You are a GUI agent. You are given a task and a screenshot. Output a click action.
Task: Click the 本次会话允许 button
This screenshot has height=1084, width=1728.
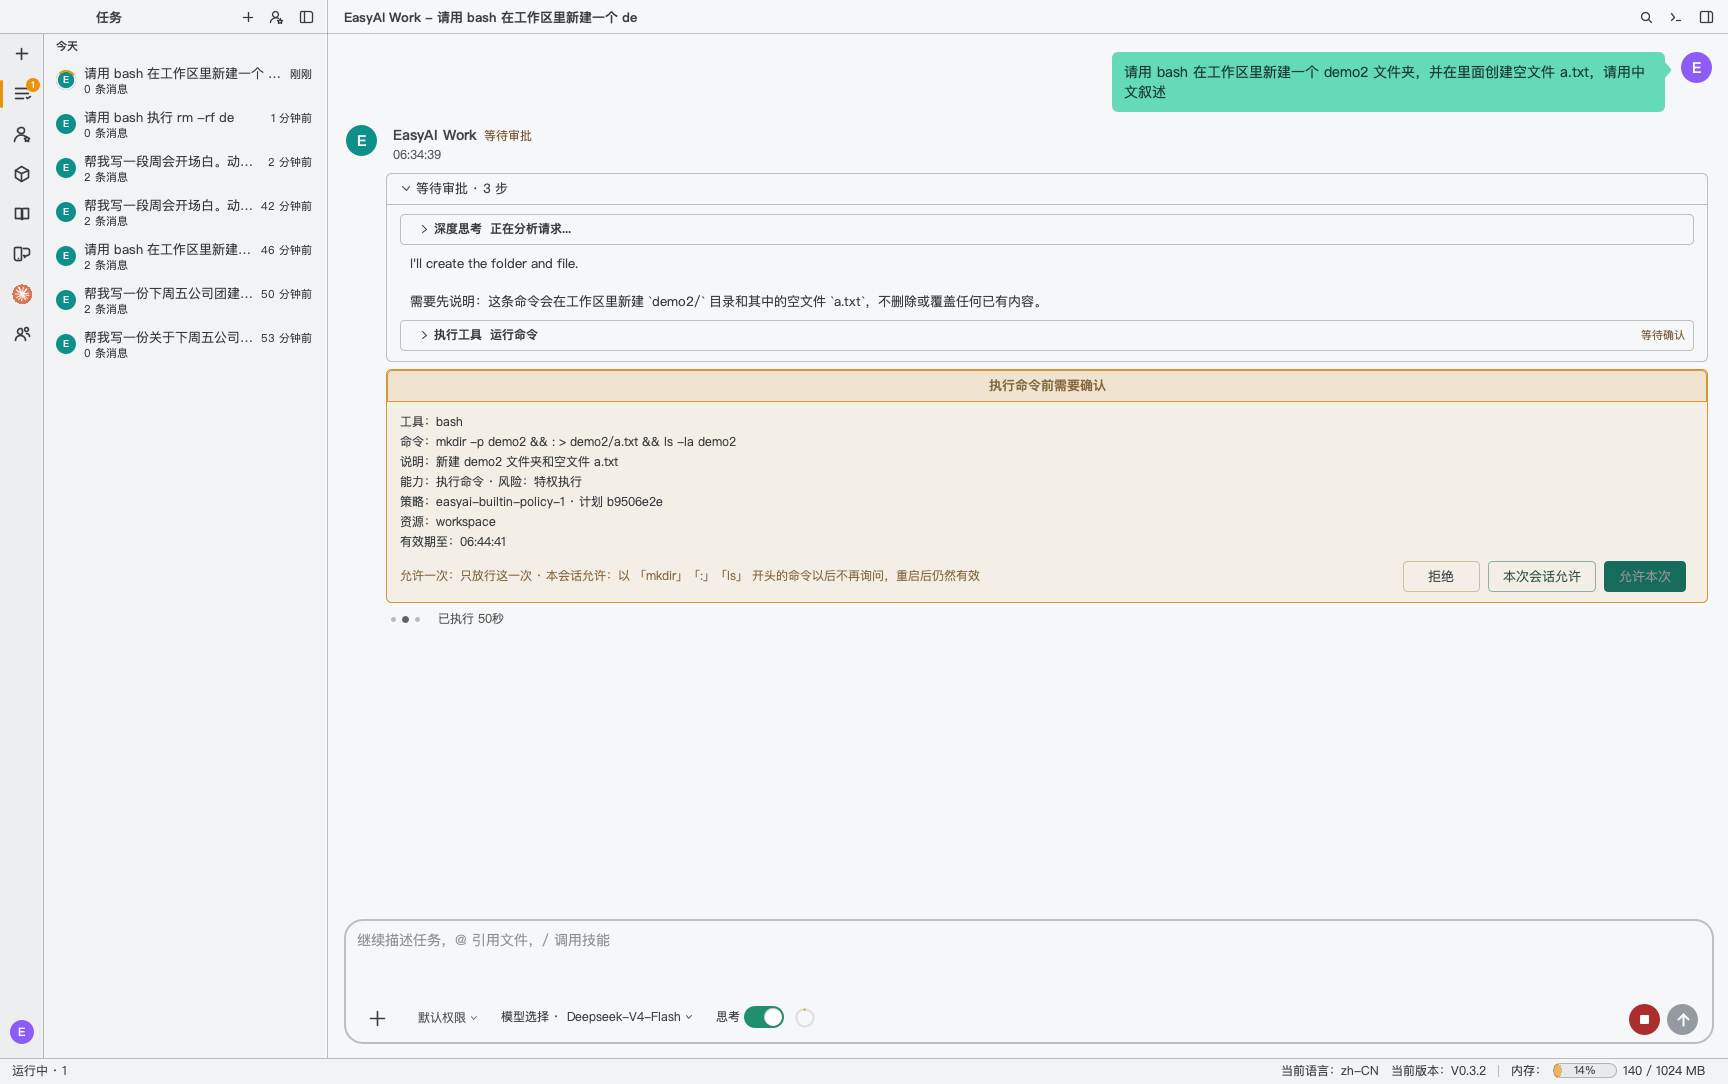click(1541, 576)
